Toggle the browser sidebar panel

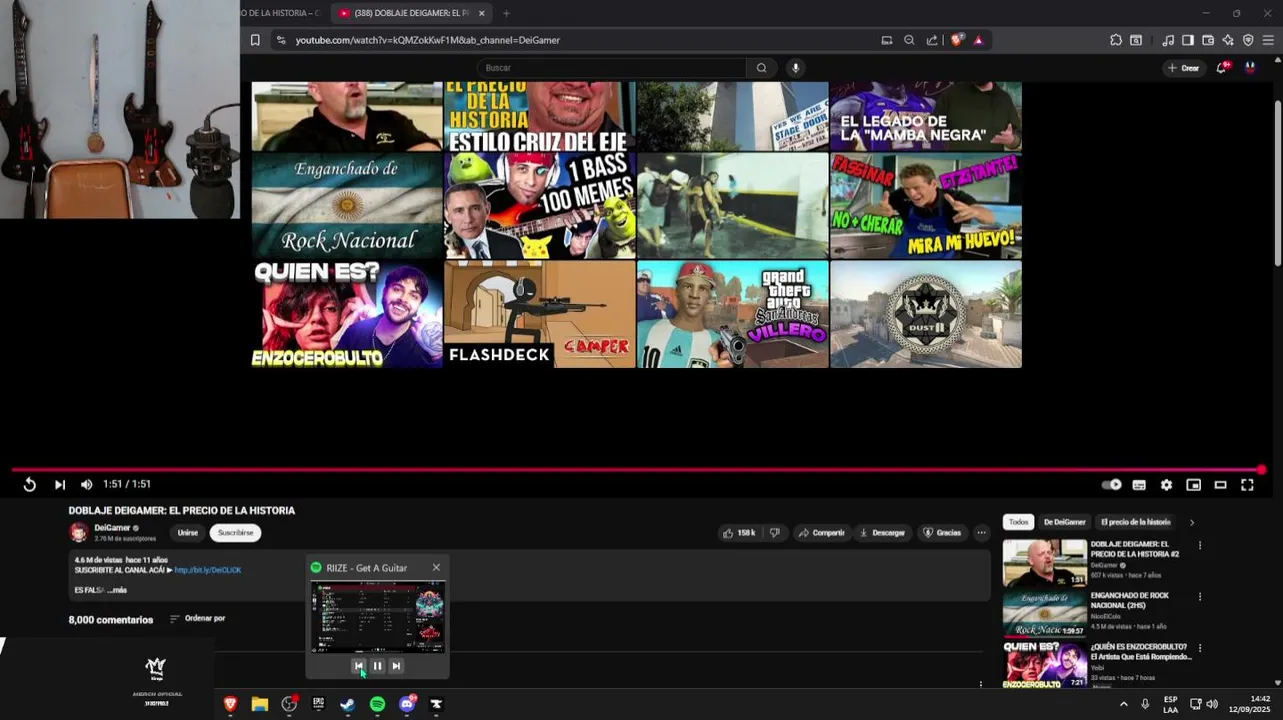(1187, 40)
